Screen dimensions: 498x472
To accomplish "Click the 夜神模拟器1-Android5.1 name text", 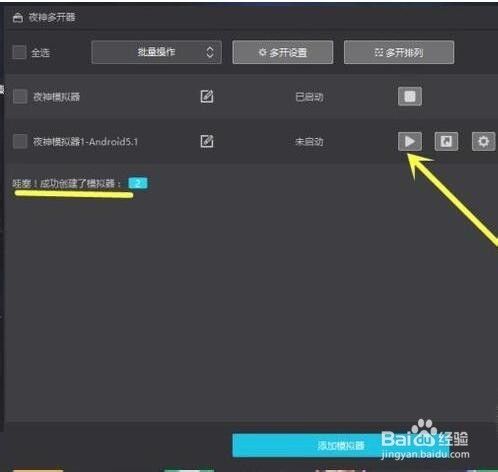I will tap(85, 142).
